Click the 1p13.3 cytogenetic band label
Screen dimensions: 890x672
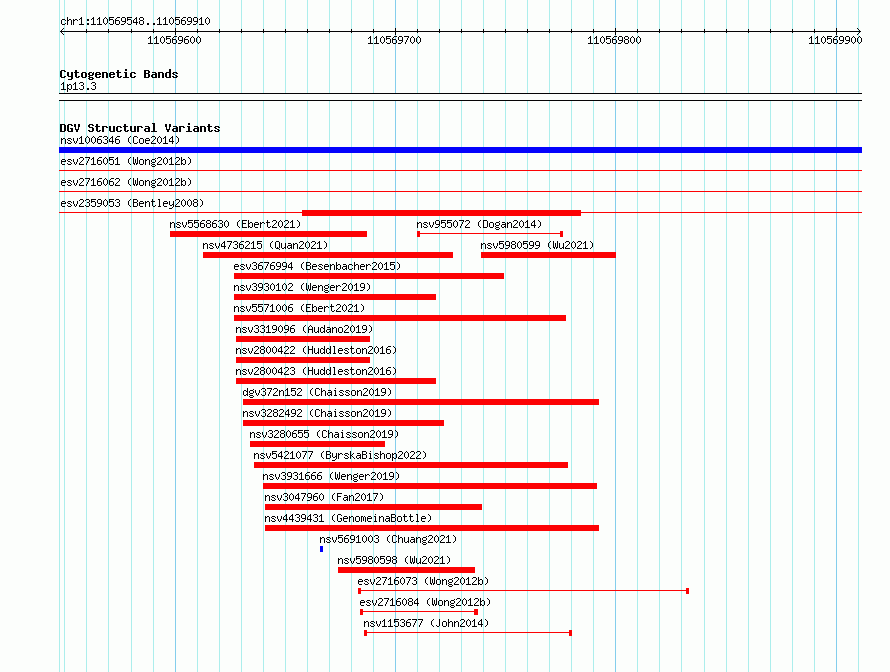[78, 86]
